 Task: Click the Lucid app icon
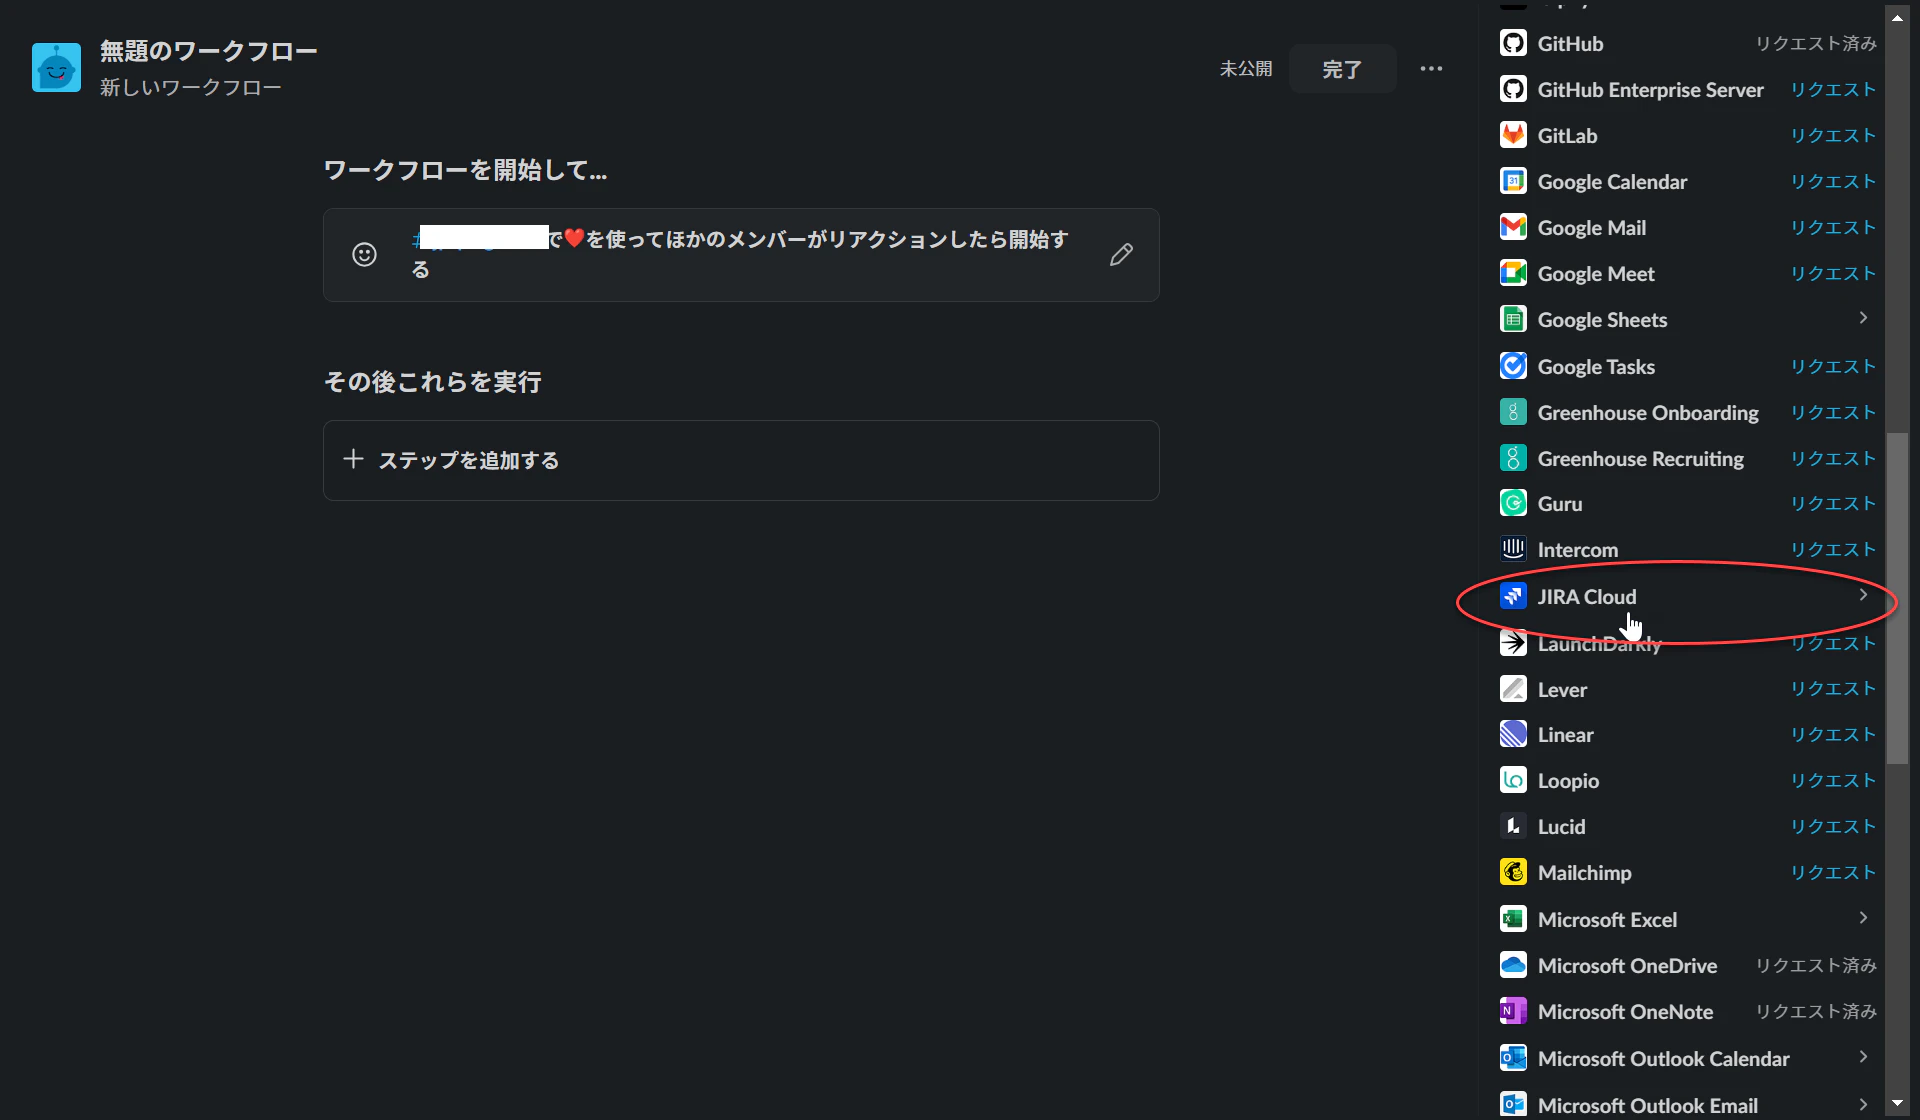(1513, 826)
